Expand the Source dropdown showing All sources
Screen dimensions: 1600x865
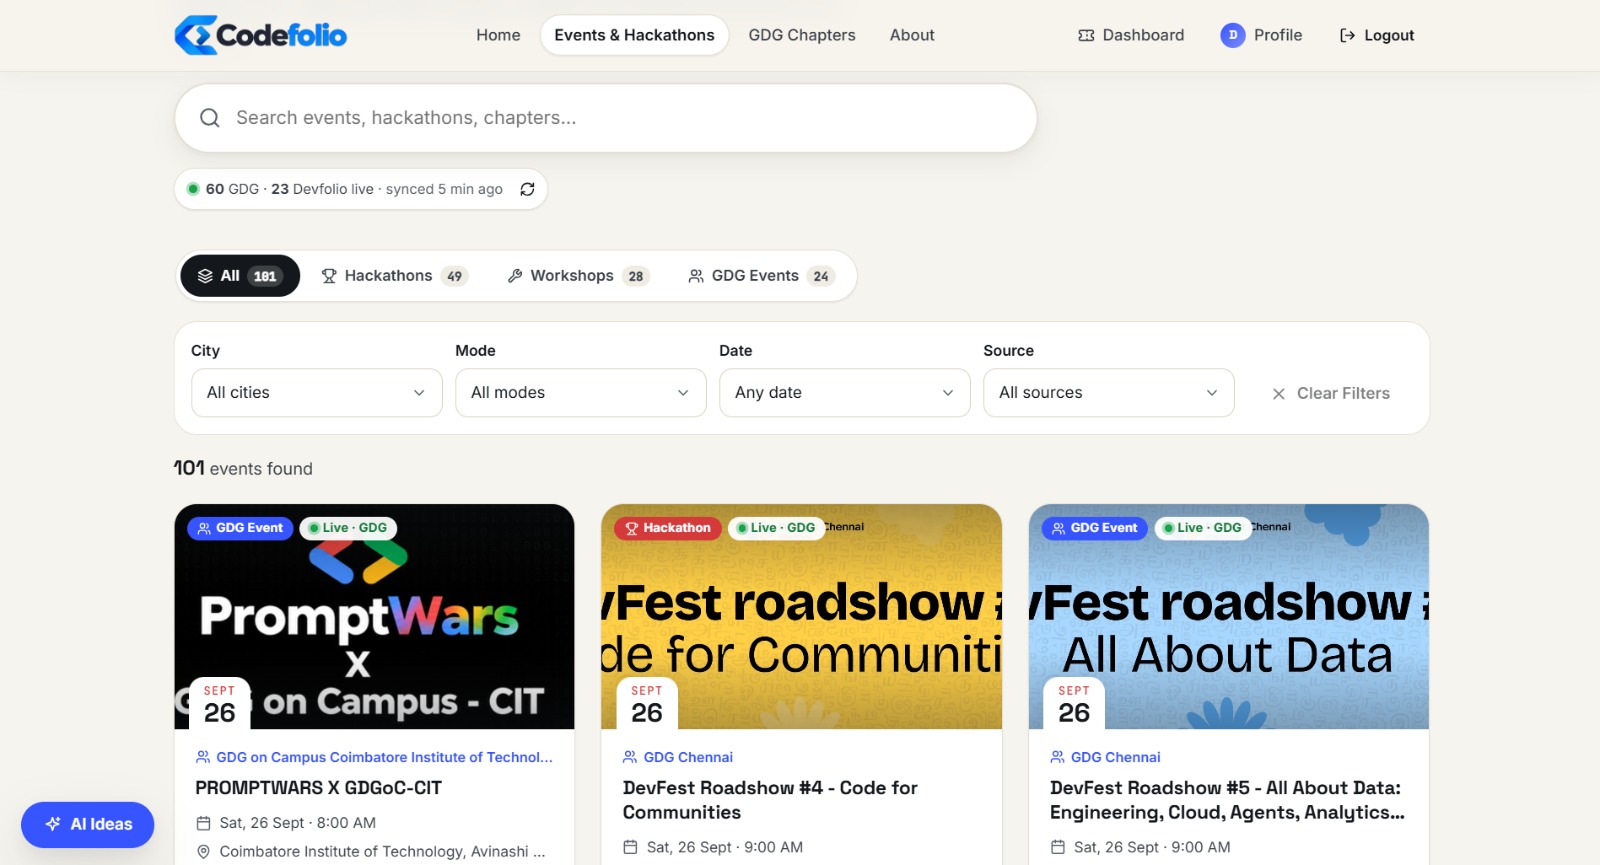click(x=1109, y=393)
